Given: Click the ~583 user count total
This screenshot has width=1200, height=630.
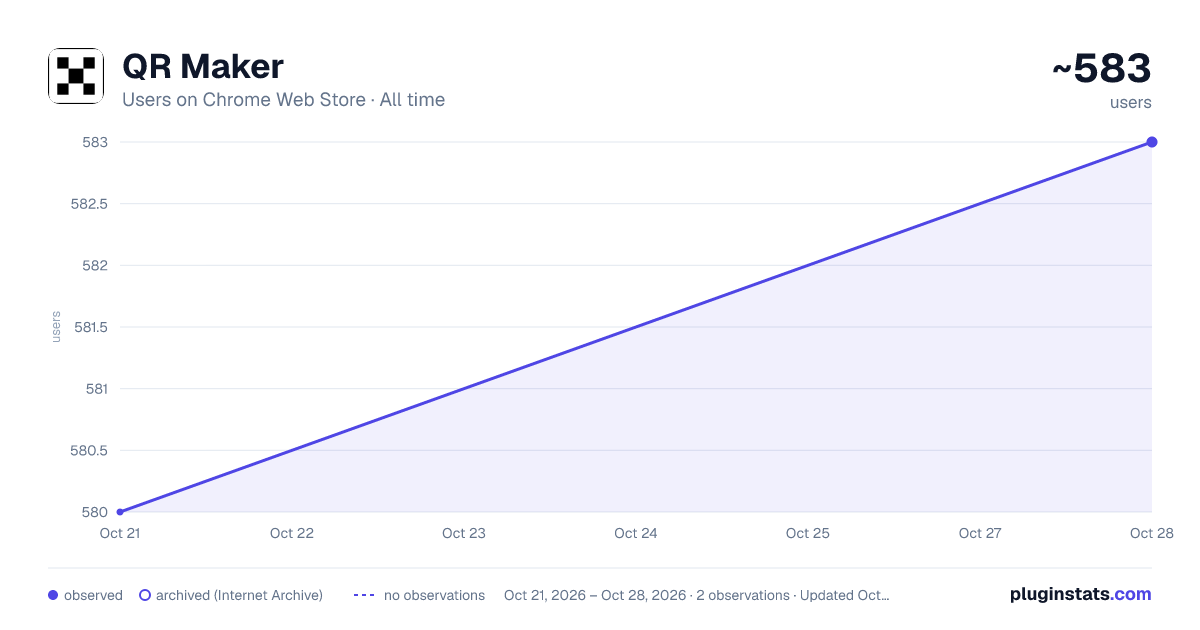Looking at the screenshot, I should pos(1102,69).
